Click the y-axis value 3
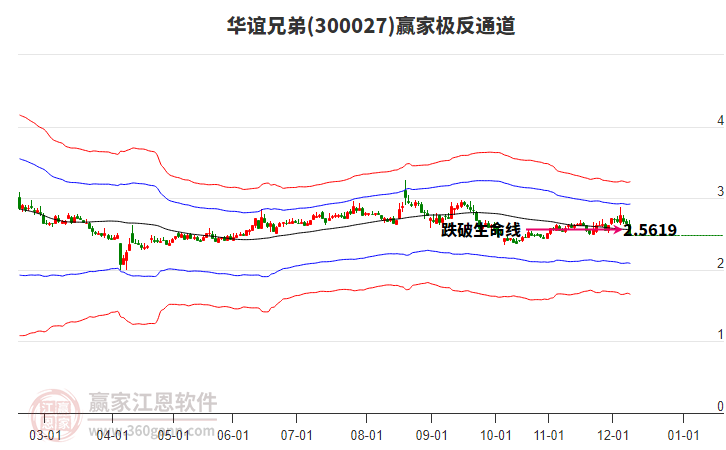Screen dimensions: 726x450 [x=720, y=191]
